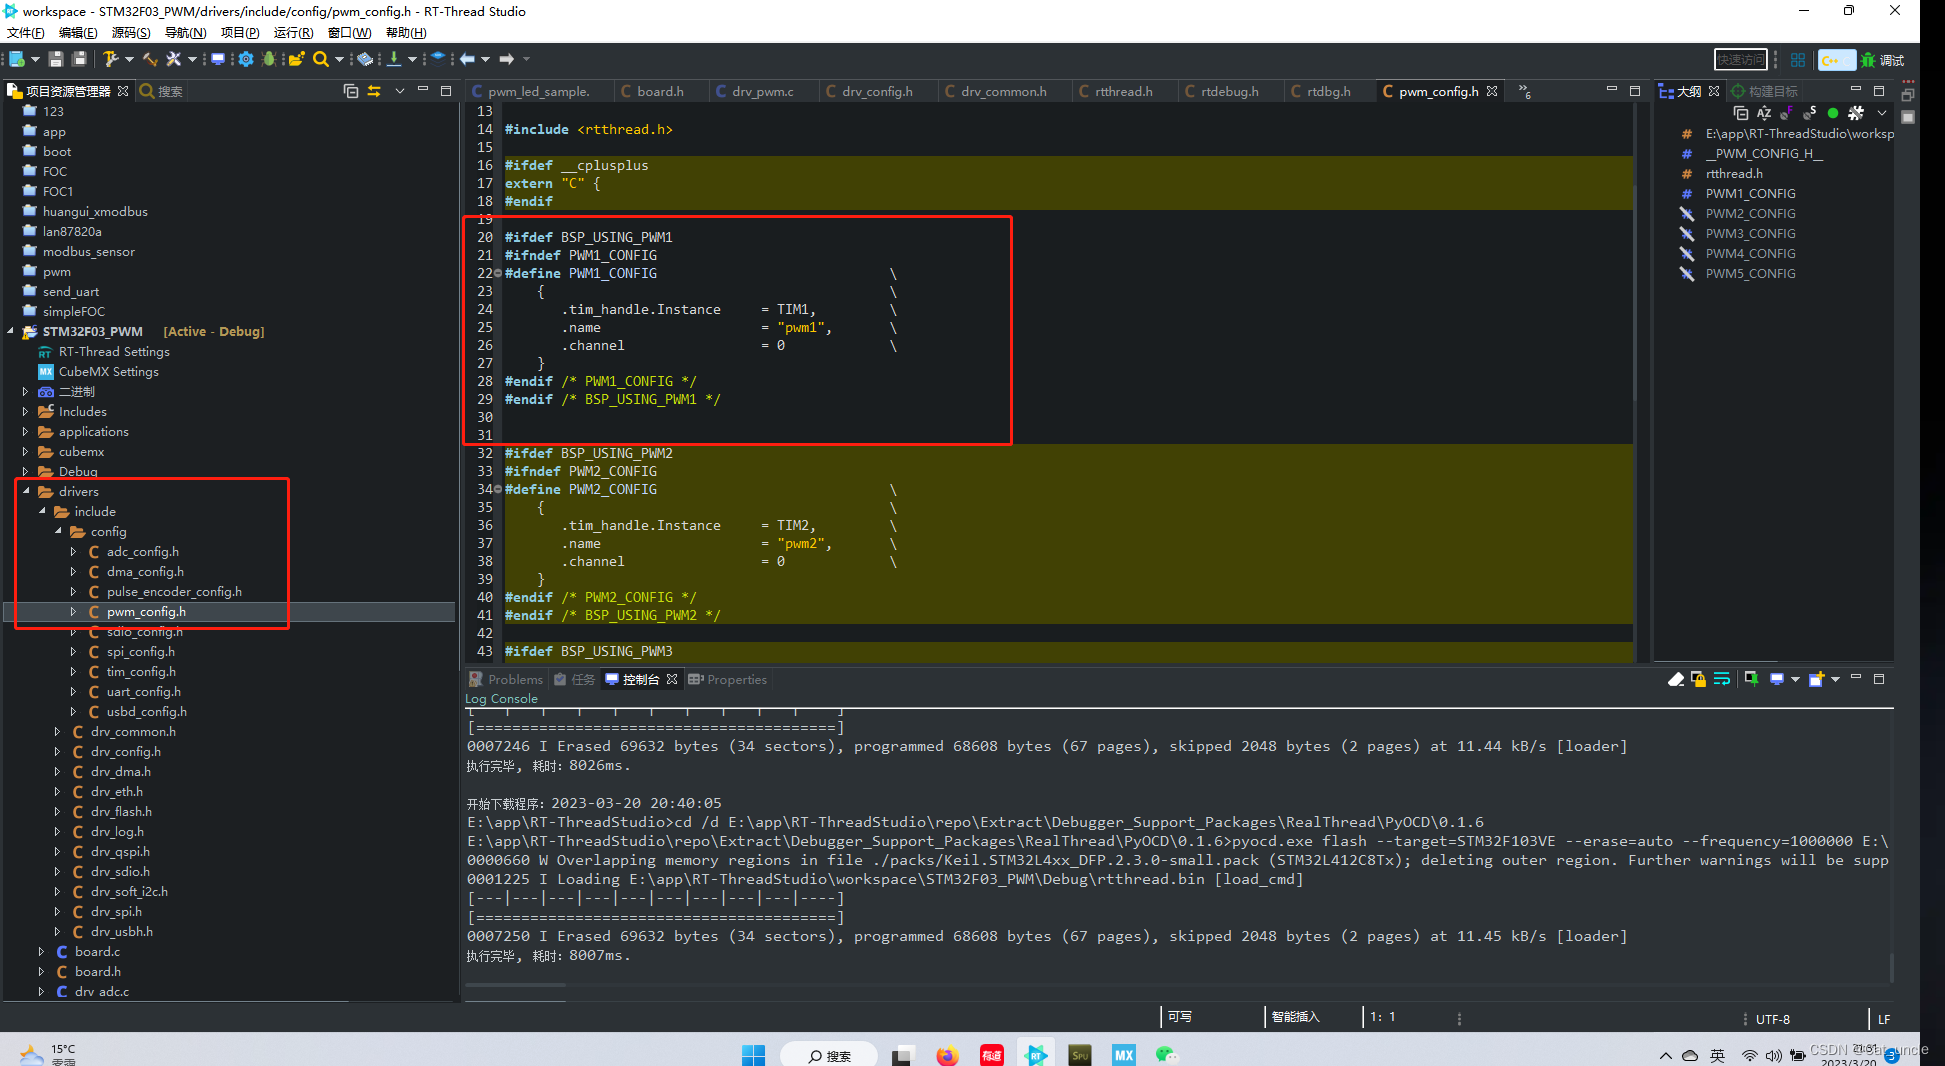Pin the Console view with the pin icon

[x=1752, y=679]
